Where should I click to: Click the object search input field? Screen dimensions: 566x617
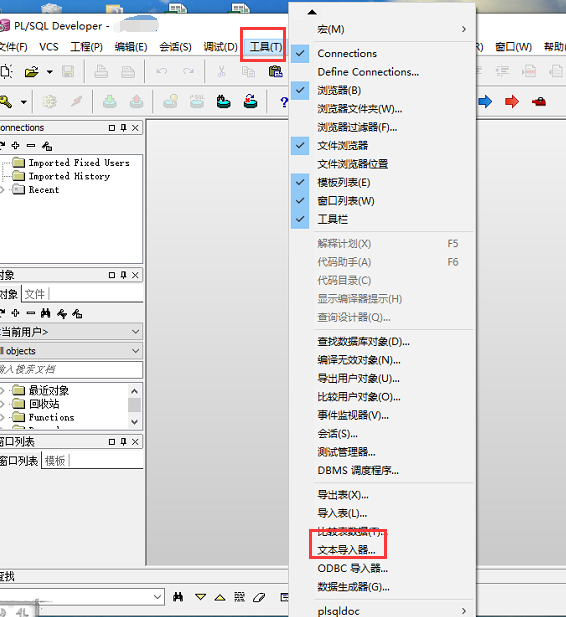(71, 369)
